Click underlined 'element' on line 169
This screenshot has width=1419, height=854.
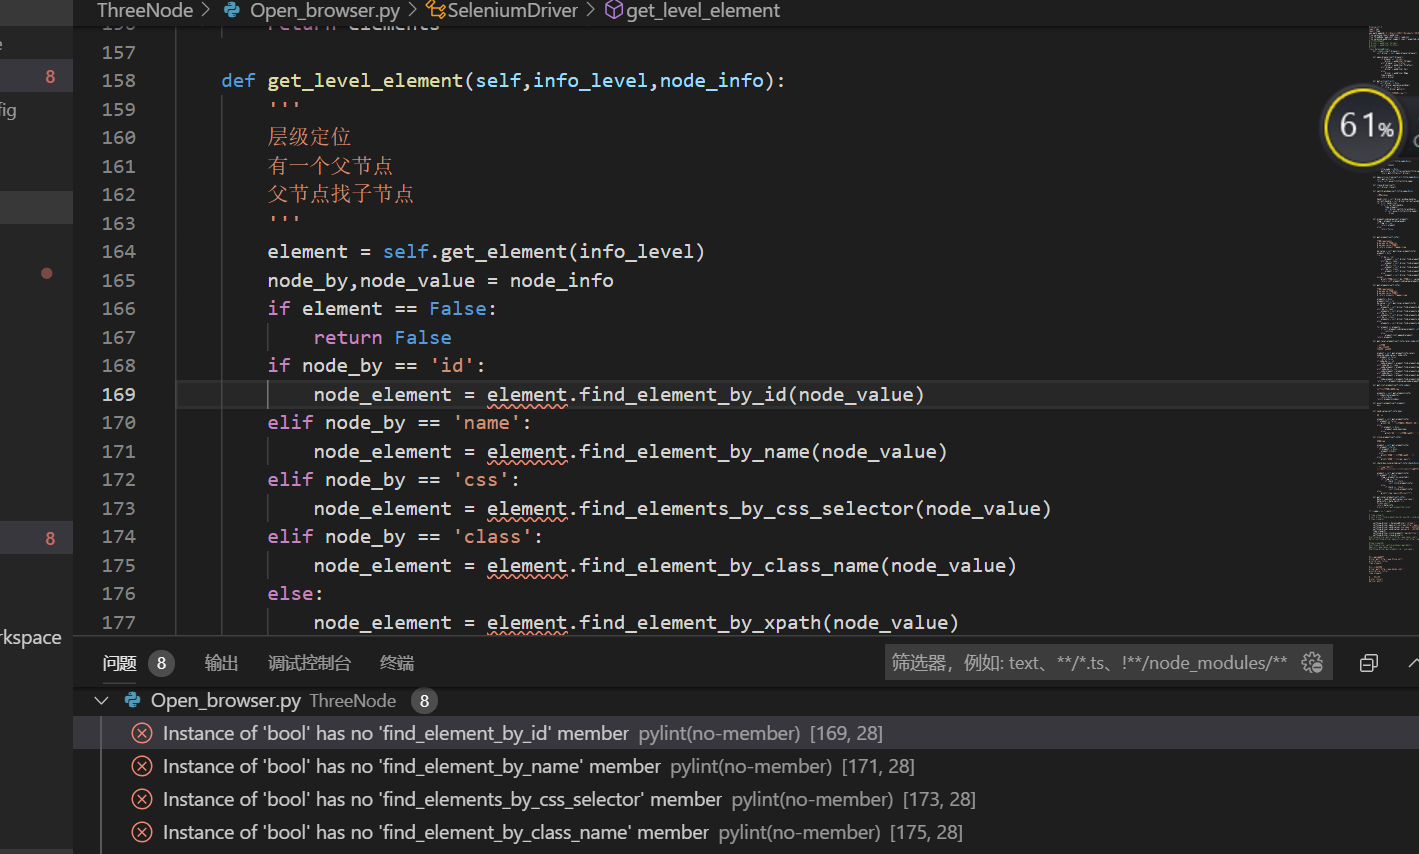coord(527,395)
